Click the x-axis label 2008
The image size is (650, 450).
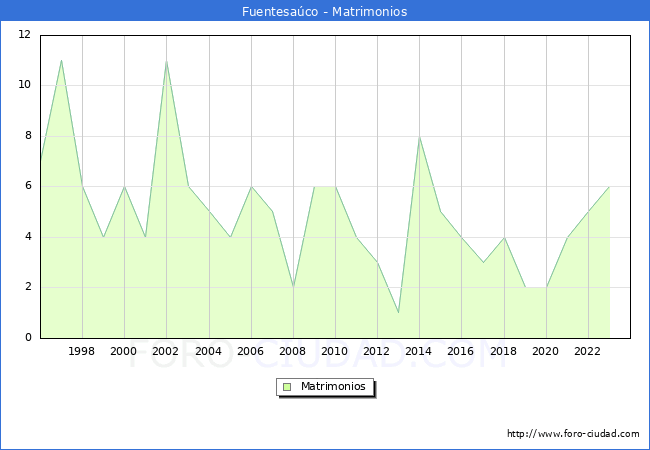click(293, 351)
